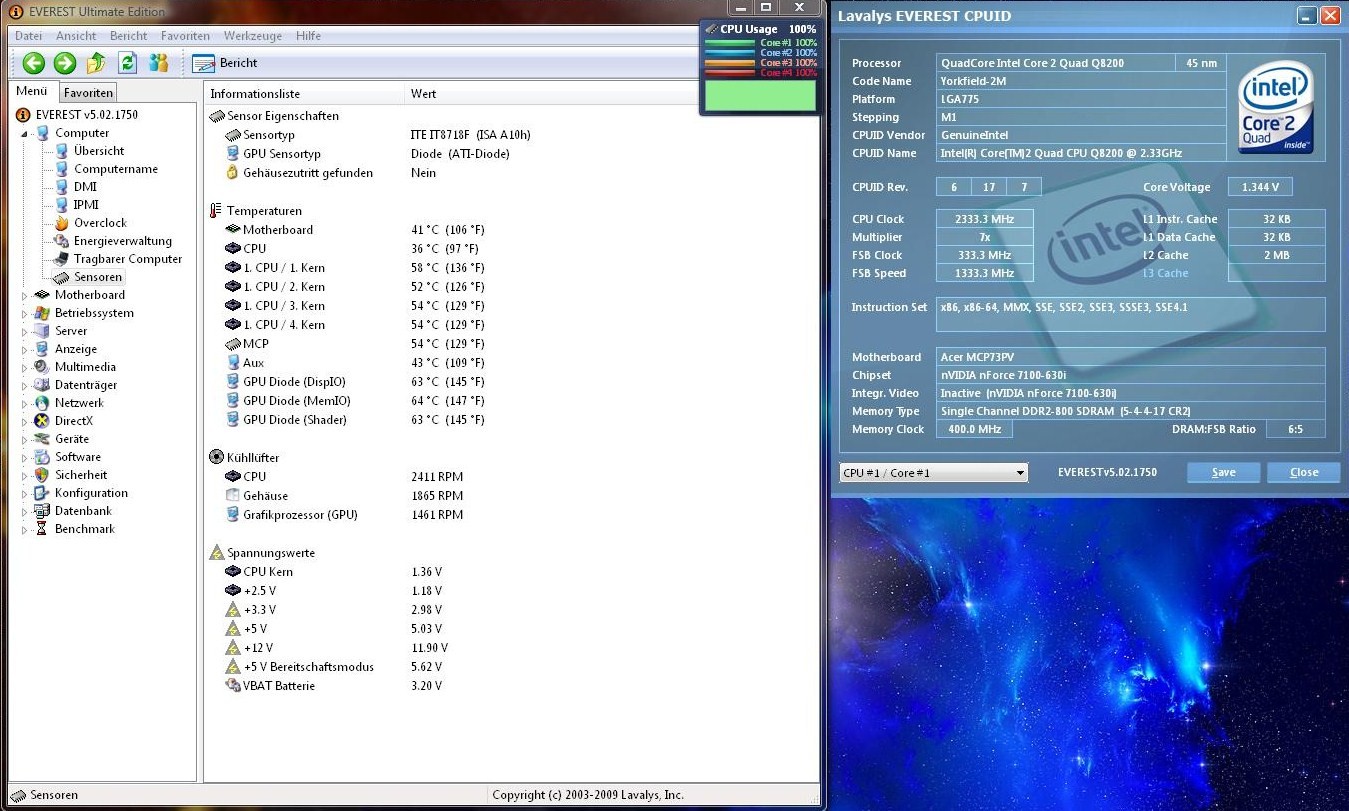Image resolution: width=1349 pixels, height=811 pixels.
Task: Click the CPU Usage gadget green graph
Action: point(760,96)
